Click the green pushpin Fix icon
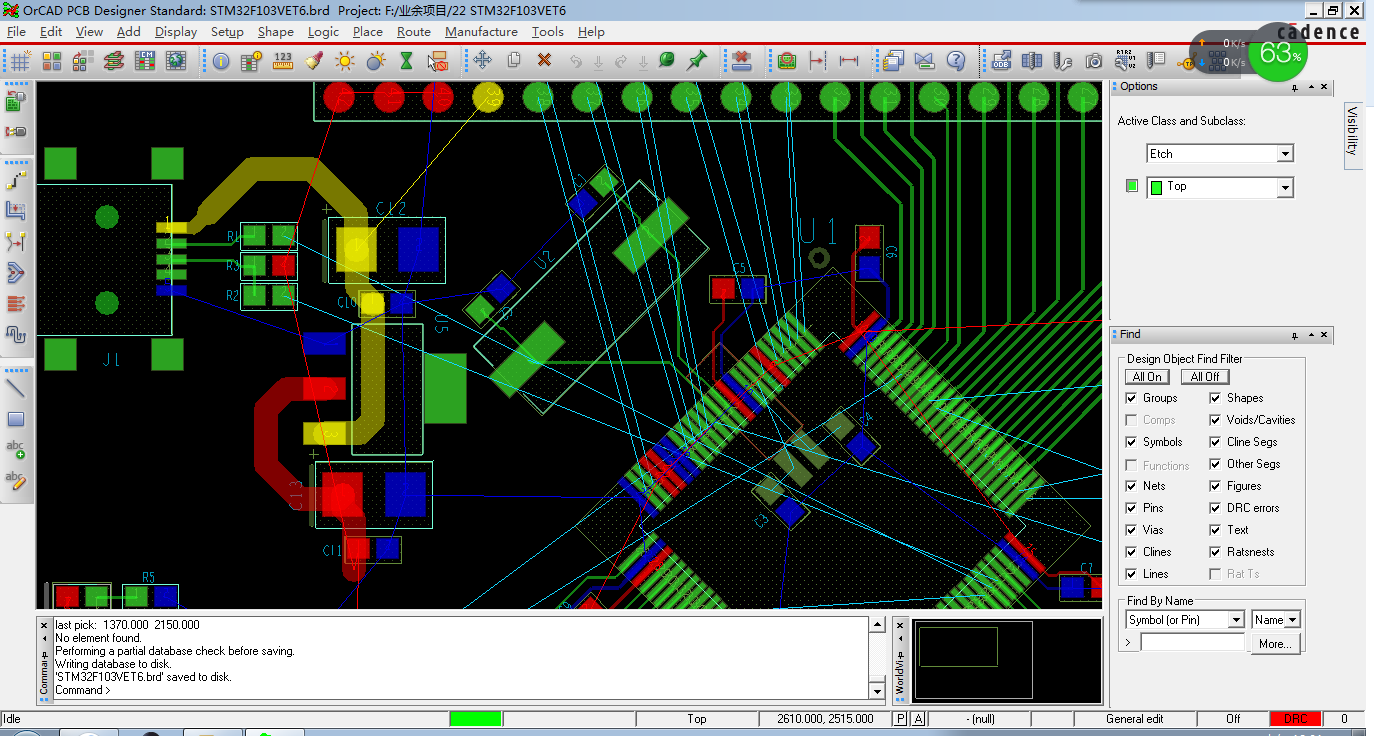Image resolution: width=1374 pixels, height=736 pixels. point(697,61)
